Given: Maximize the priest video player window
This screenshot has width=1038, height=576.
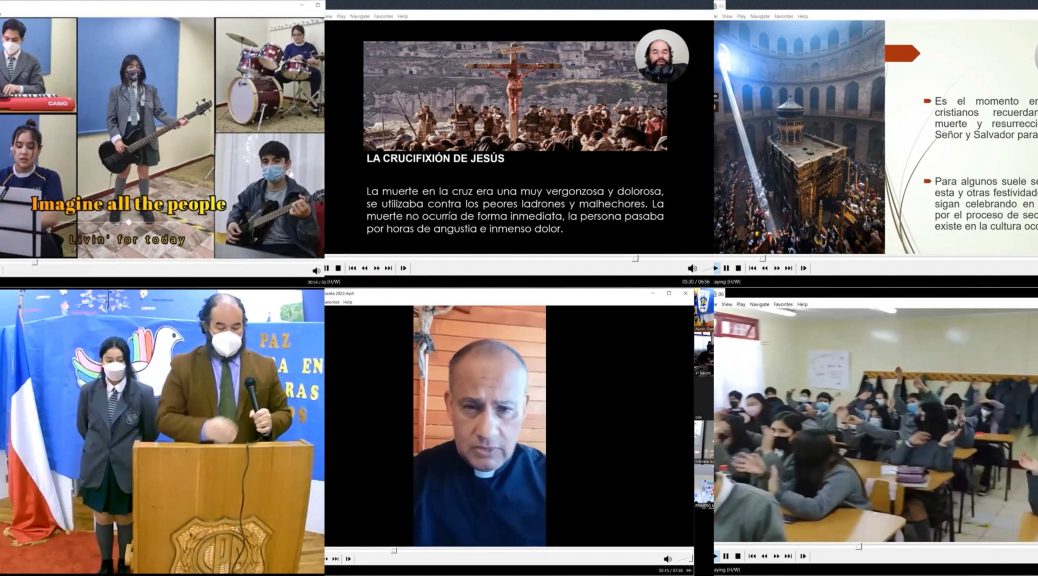Looking at the screenshot, I should [669, 293].
